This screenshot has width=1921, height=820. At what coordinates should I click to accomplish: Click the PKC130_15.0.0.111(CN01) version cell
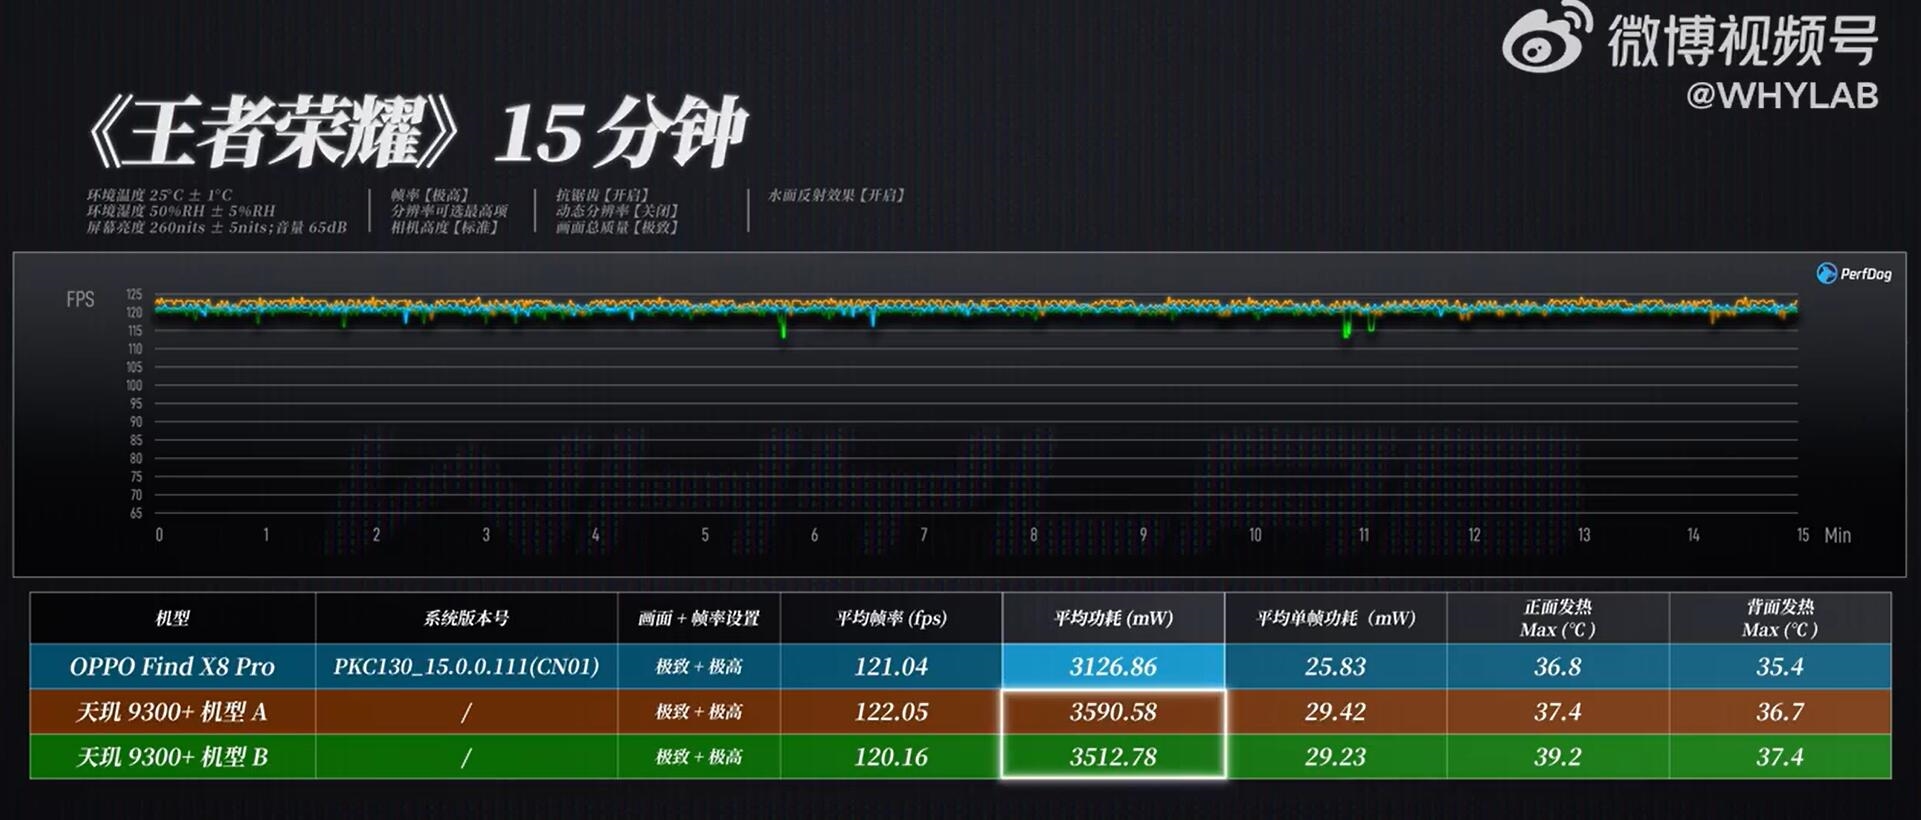click(x=466, y=667)
